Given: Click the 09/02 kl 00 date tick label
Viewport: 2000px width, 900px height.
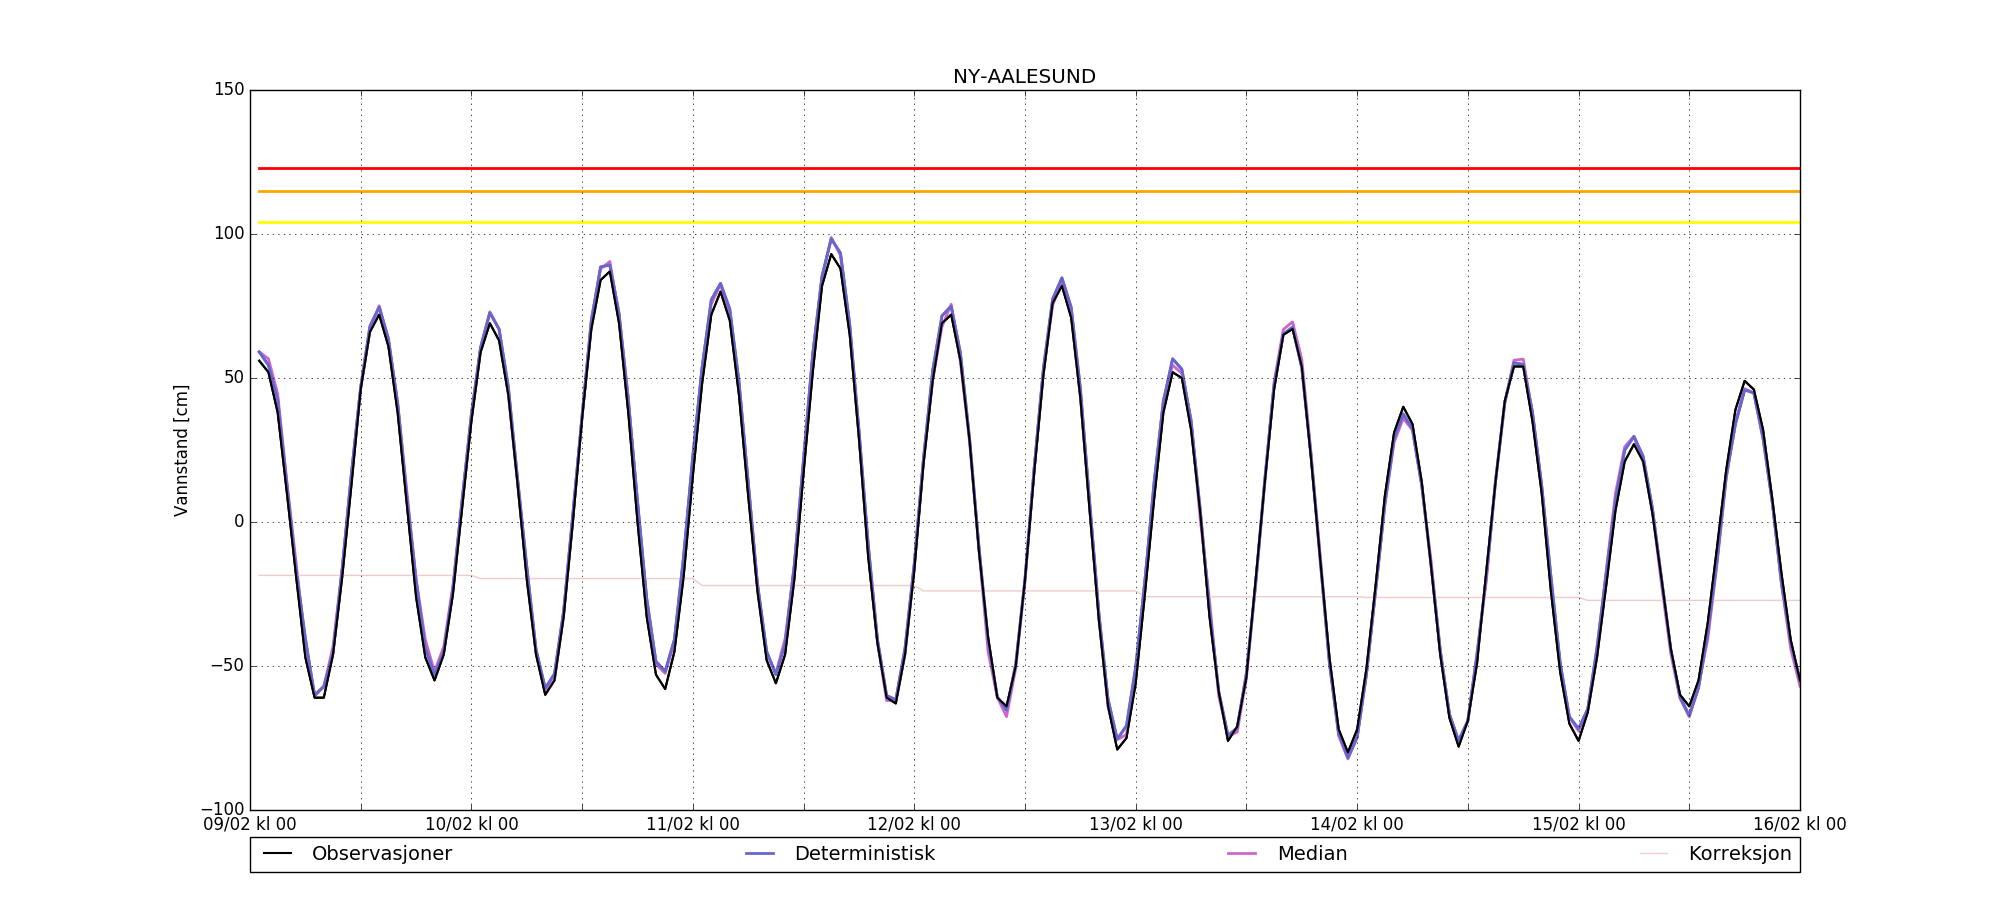Looking at the screenshot, I should click(250, 825).
